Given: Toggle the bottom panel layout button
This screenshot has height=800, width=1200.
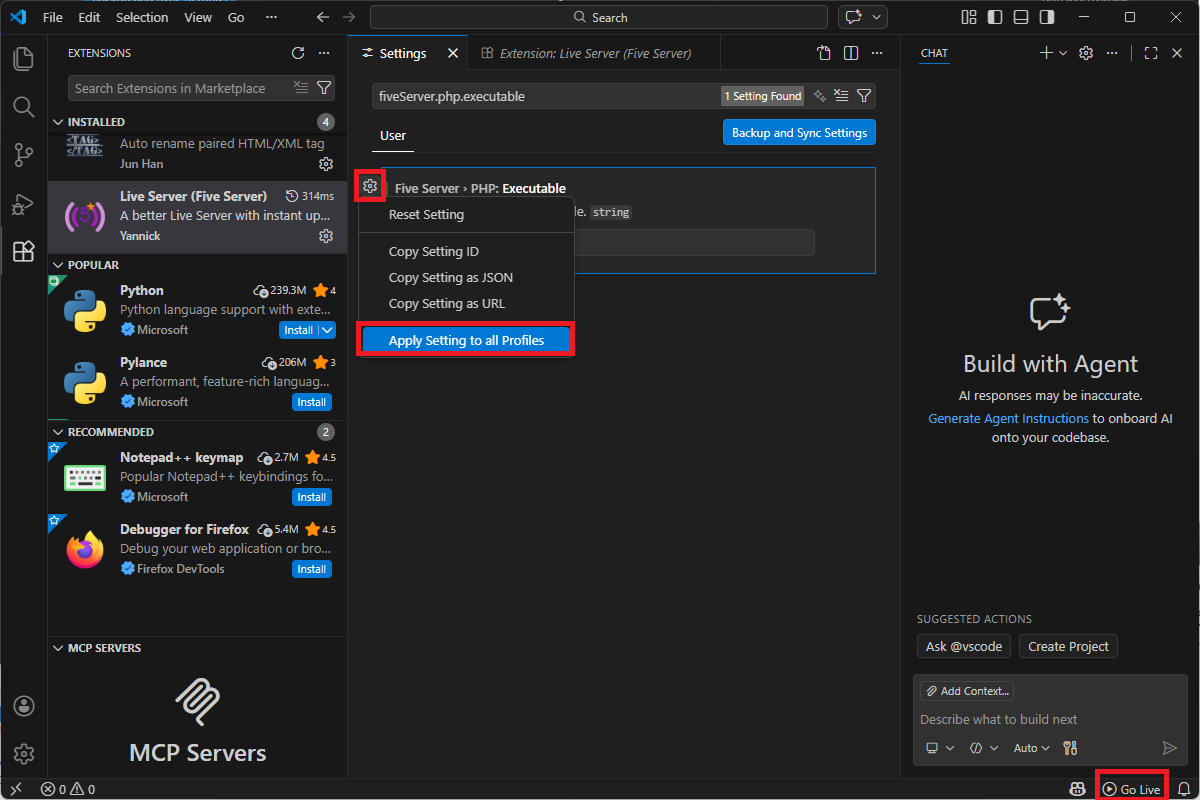Looking at the screenshot, I should click(x=1021, y=17).
